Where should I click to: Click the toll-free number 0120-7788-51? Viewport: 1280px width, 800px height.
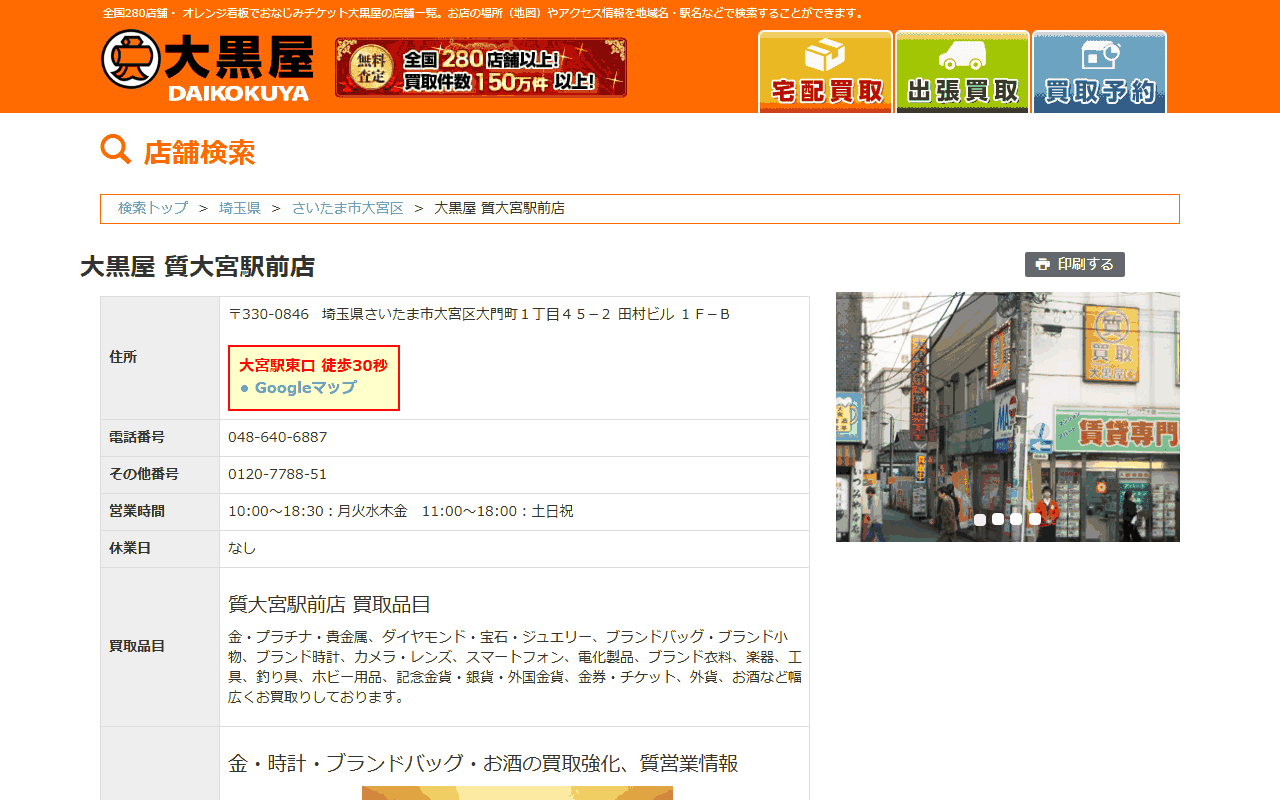[278, 474]
